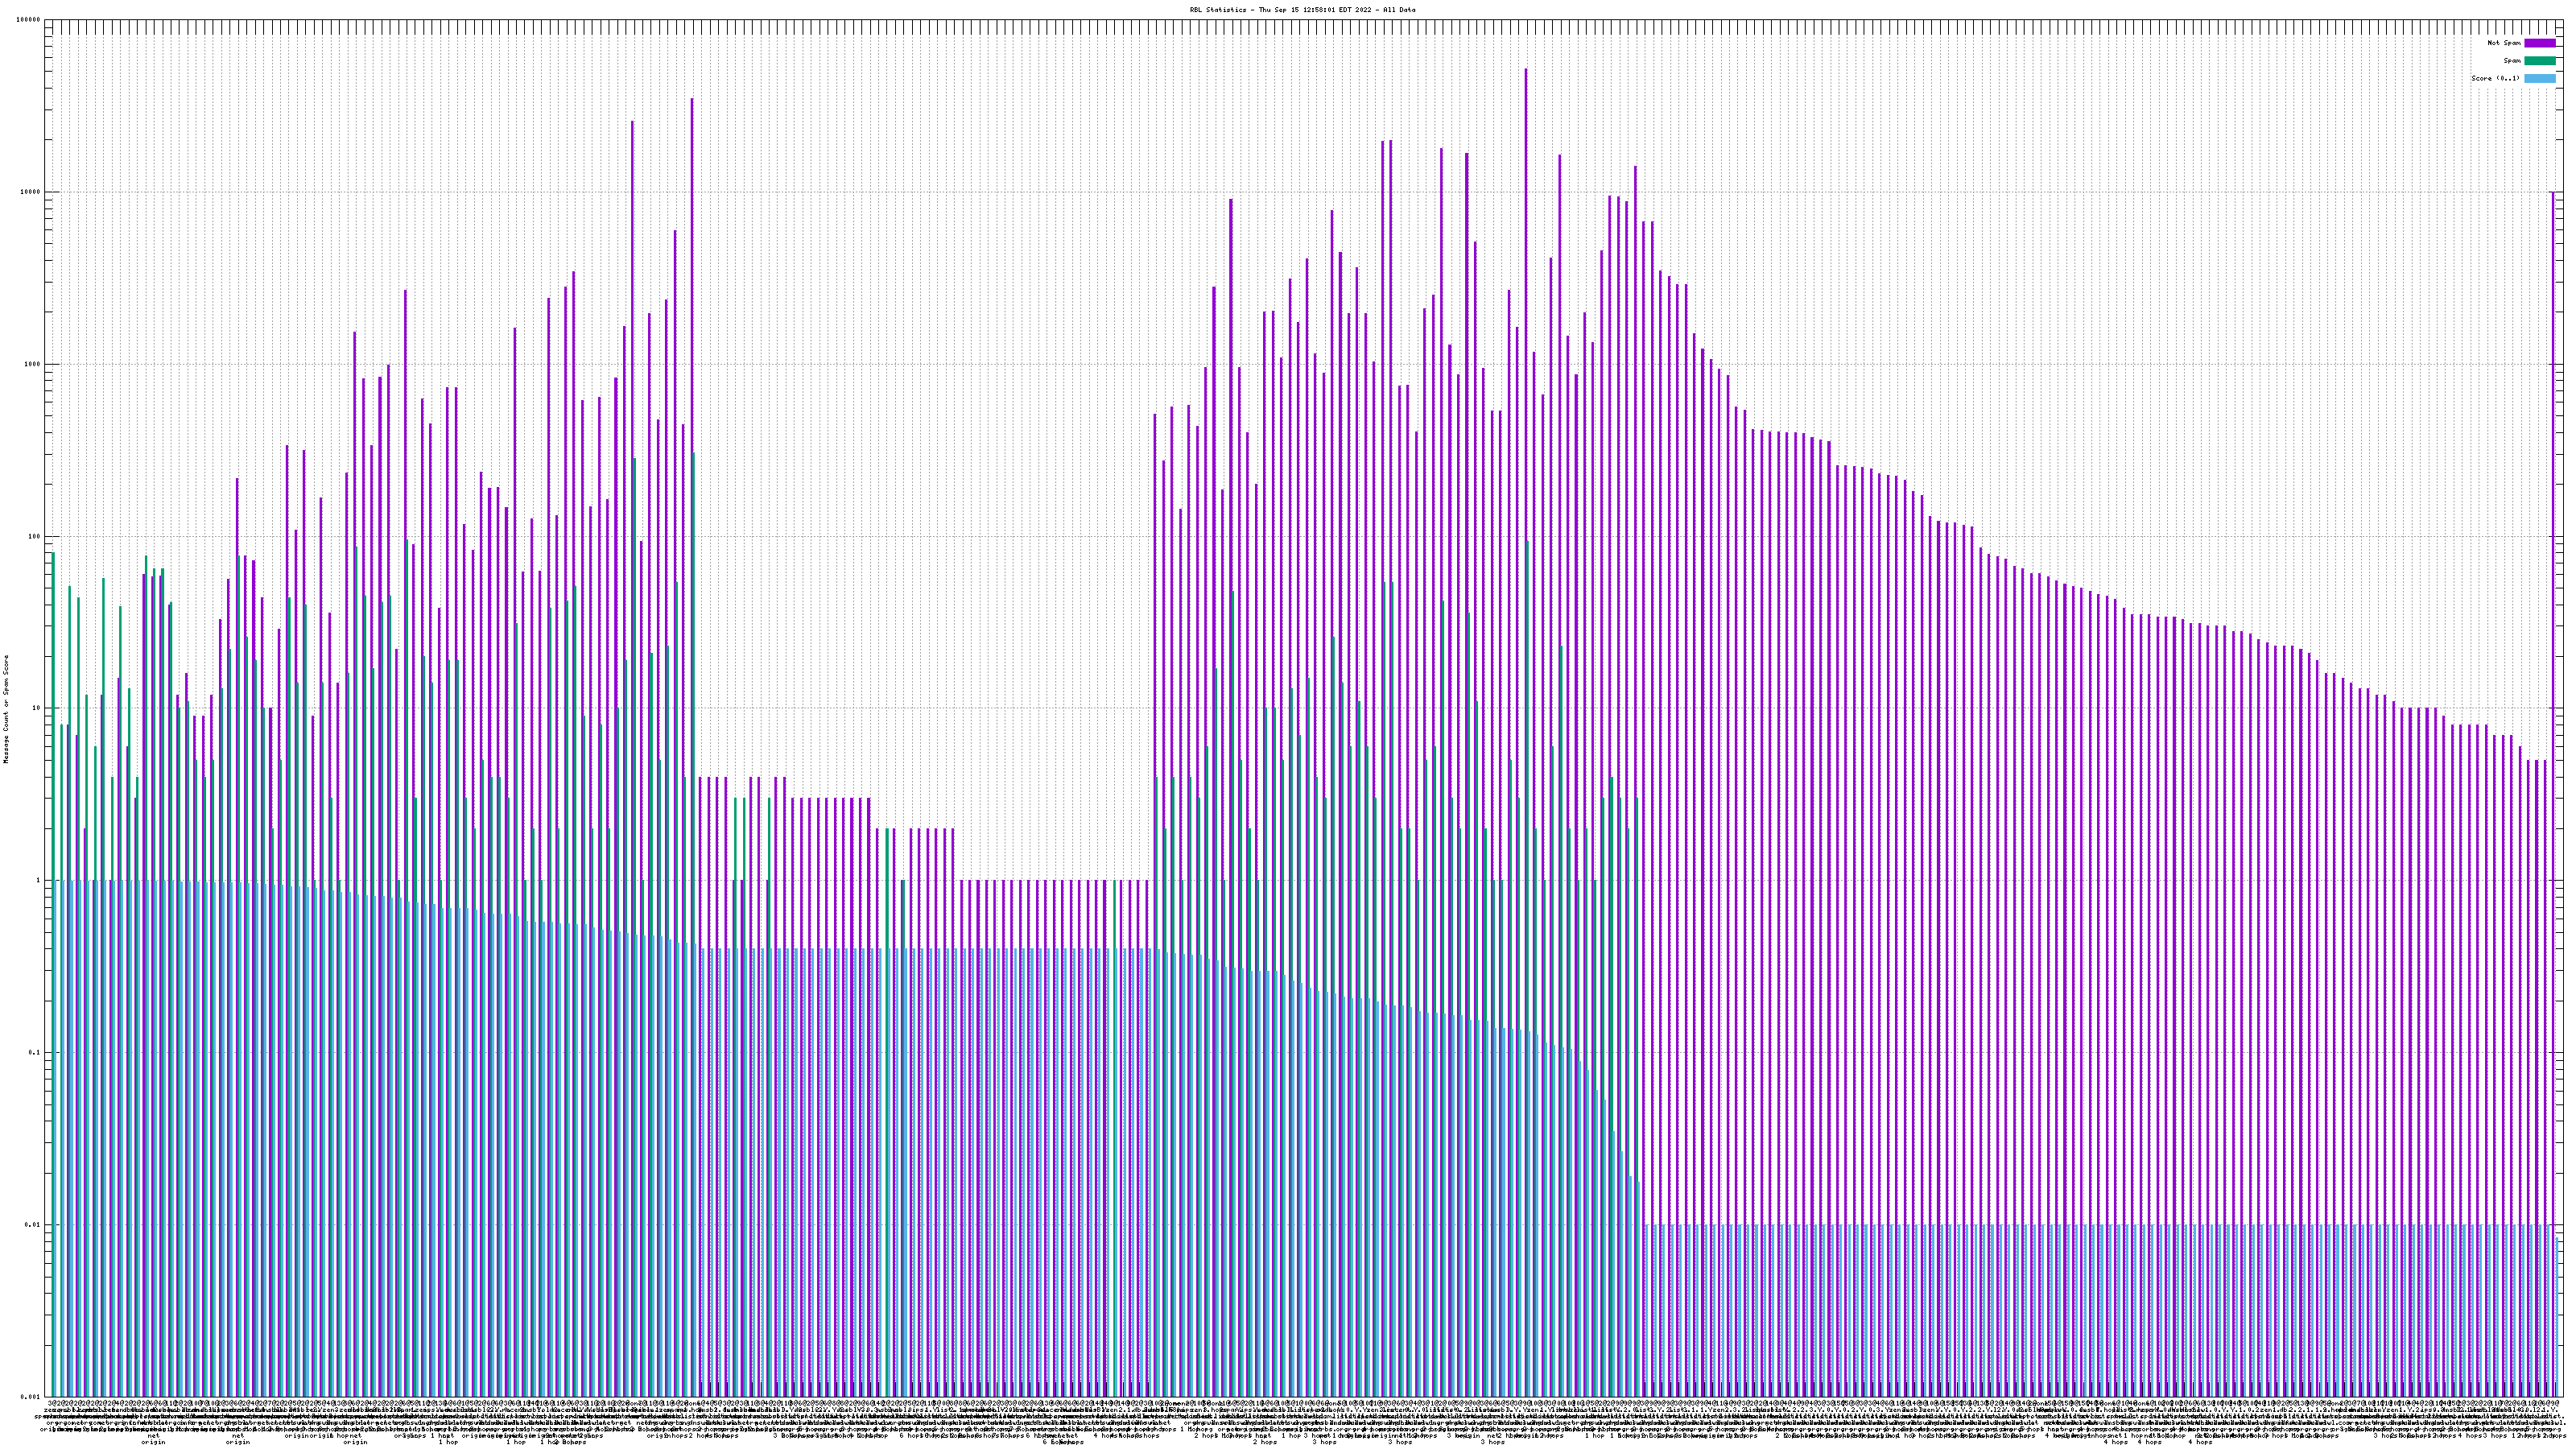Click the RBL Statistics chart title
The image size is (2576, 1449).
[x=1302, y=9]
